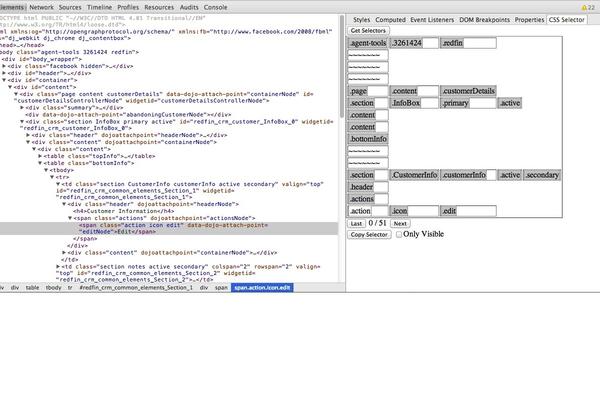Select the div abandoningCustomerNode line
The image size is (600, 400).
tap(128, 114)
